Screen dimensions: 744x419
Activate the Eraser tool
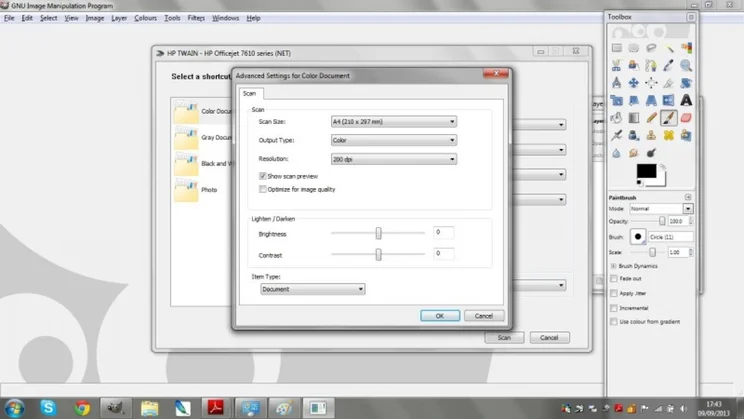pos(687,117)
